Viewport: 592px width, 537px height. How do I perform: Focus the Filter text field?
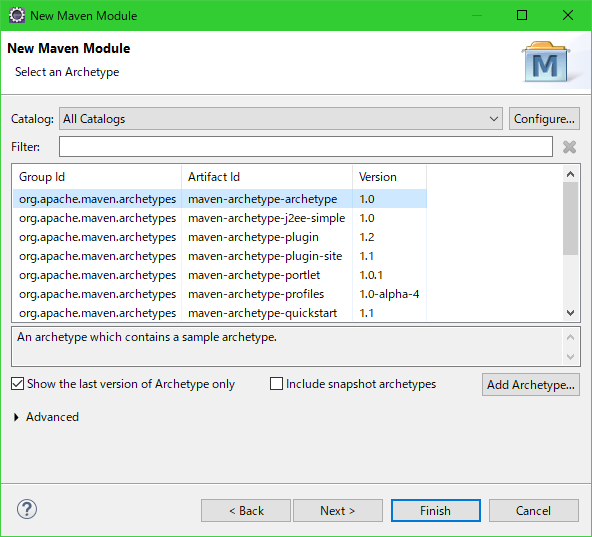[306, 147]
